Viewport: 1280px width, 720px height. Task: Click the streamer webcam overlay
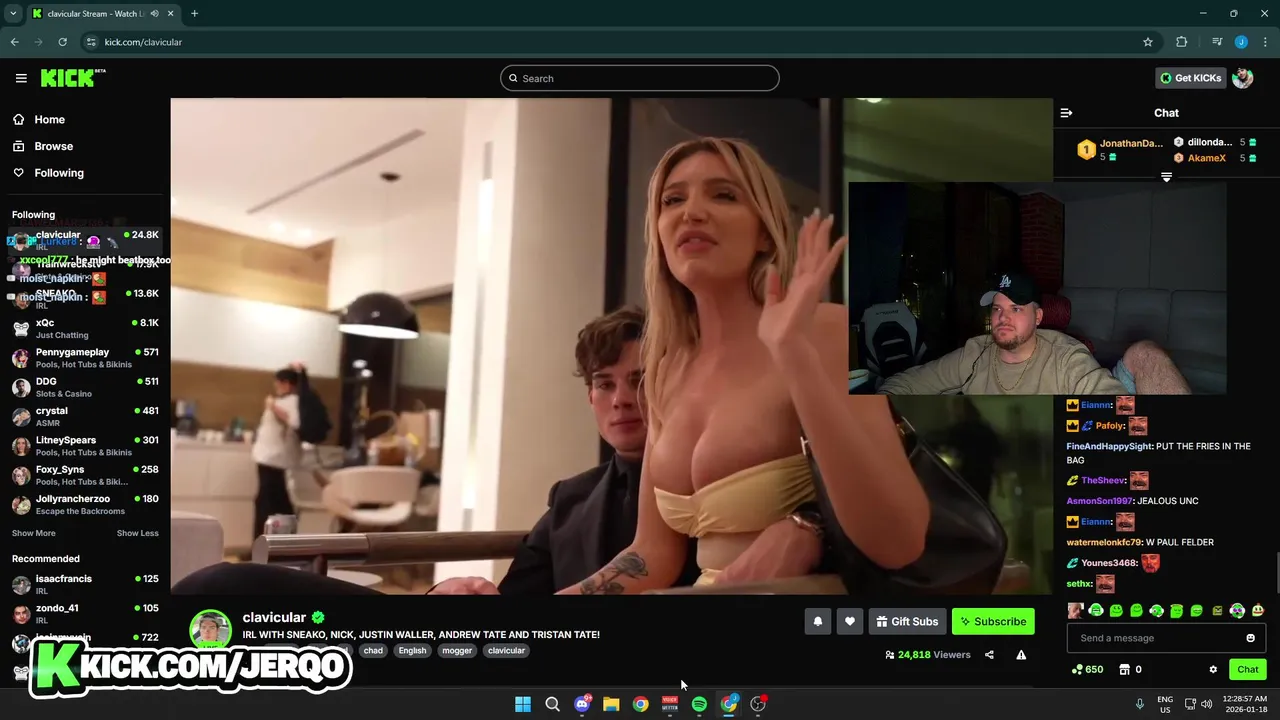tap(1037, 288)
